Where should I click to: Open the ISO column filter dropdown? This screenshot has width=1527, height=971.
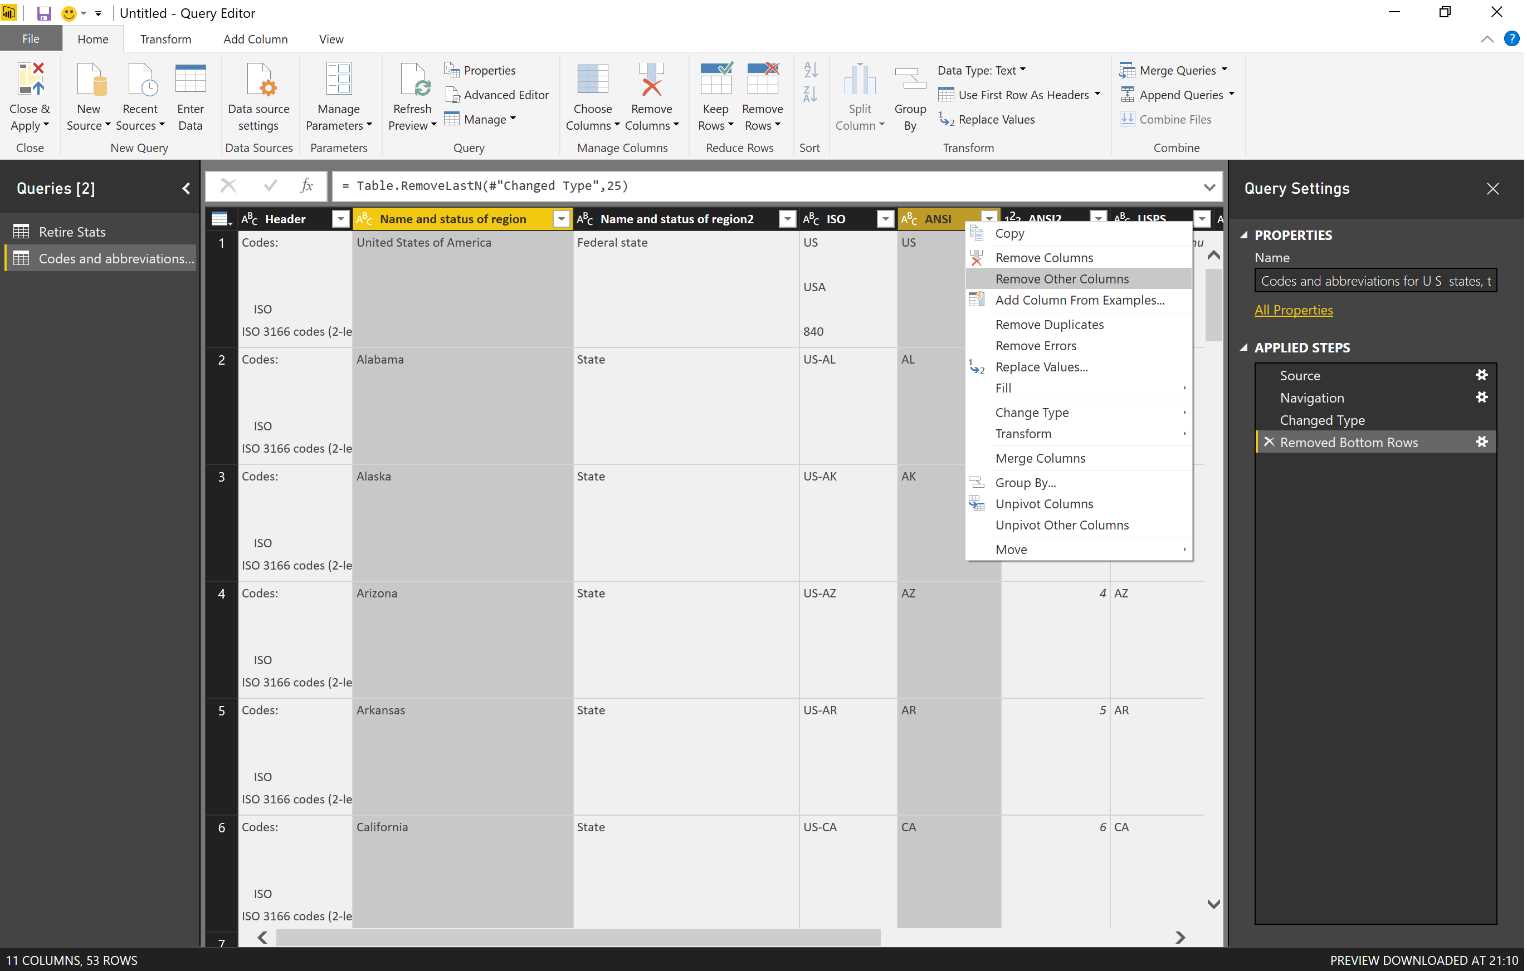[885, 218]
